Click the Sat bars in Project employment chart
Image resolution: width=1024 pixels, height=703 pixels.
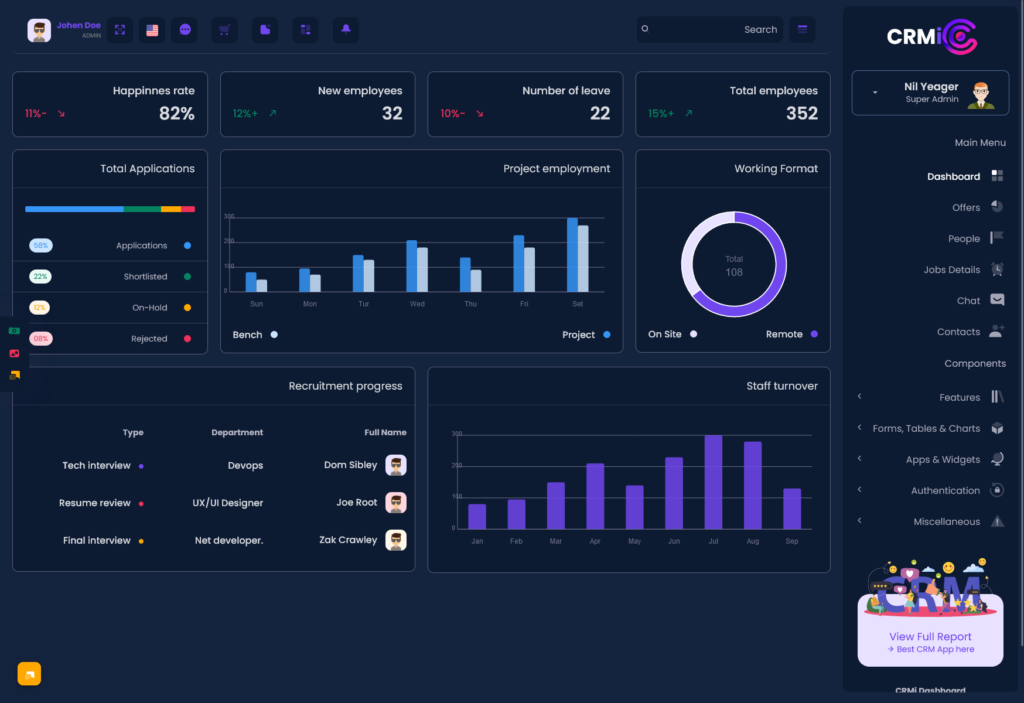click(x=577, y=255)
